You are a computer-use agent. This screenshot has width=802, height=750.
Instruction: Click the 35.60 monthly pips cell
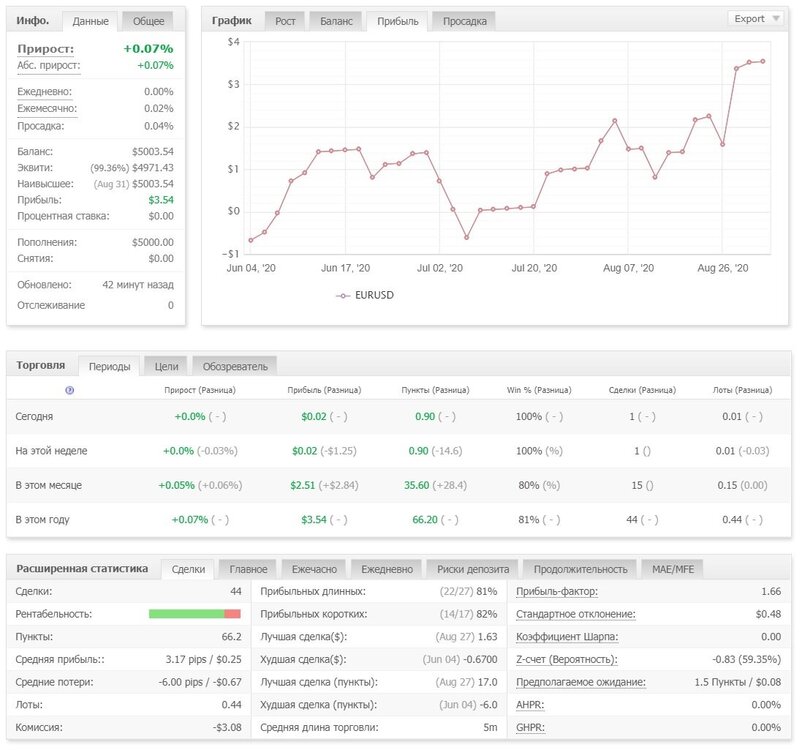(417, 485)
